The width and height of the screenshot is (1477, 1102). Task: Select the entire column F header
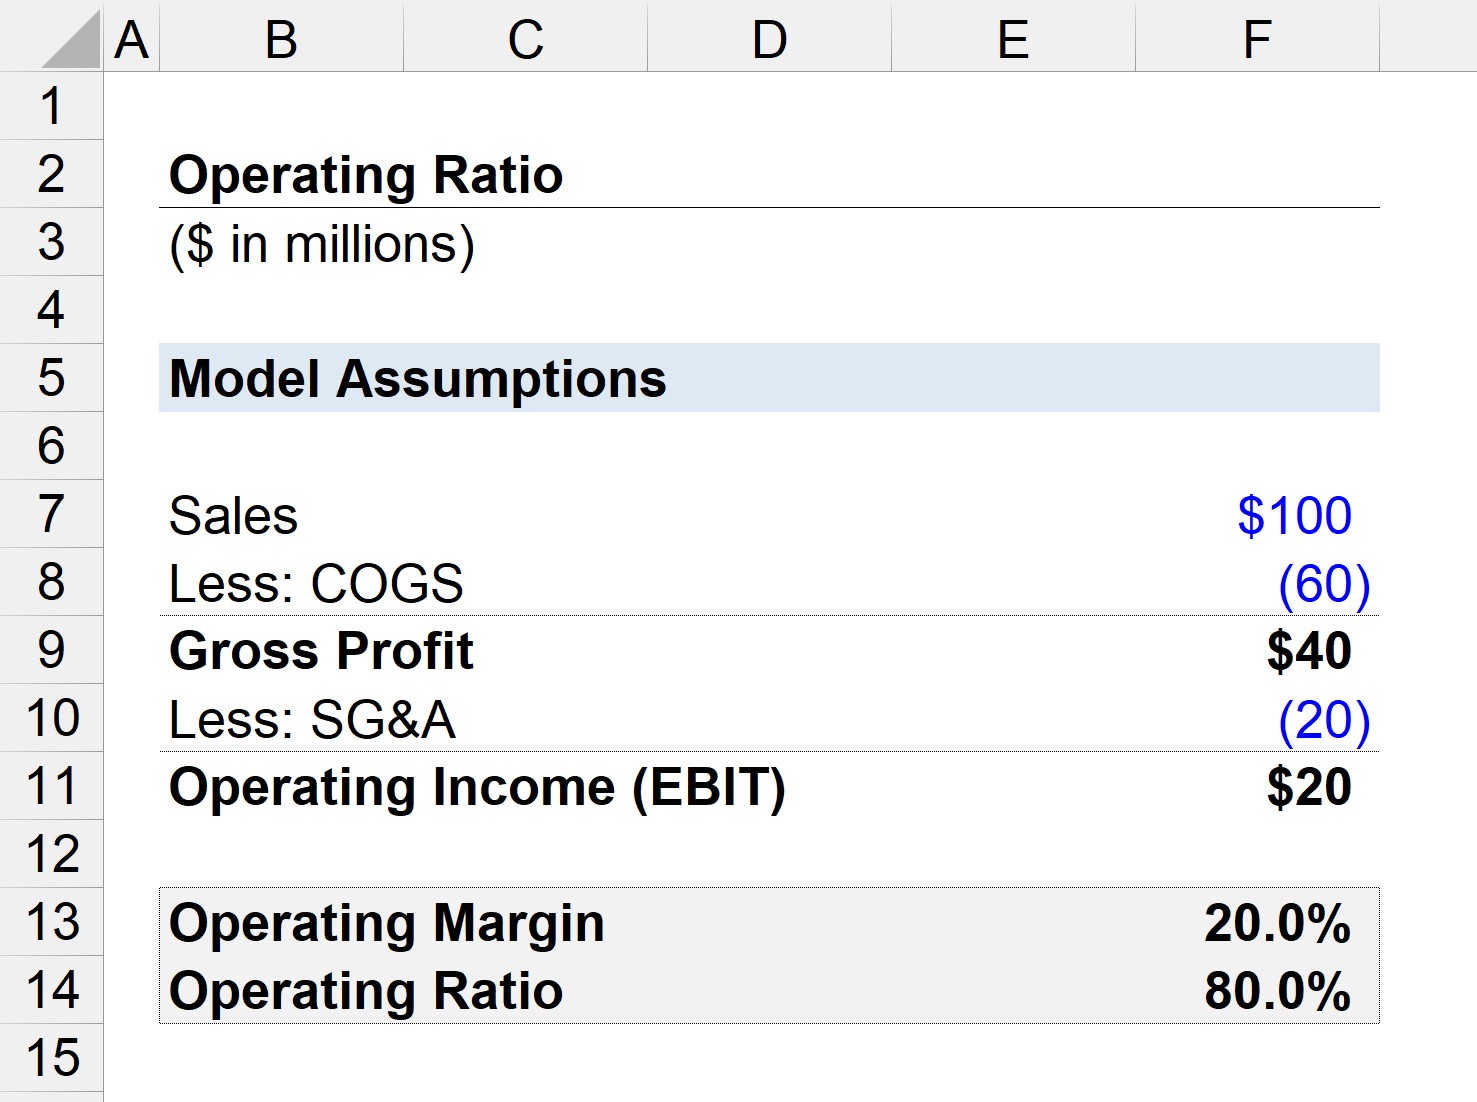(1256, 40)
